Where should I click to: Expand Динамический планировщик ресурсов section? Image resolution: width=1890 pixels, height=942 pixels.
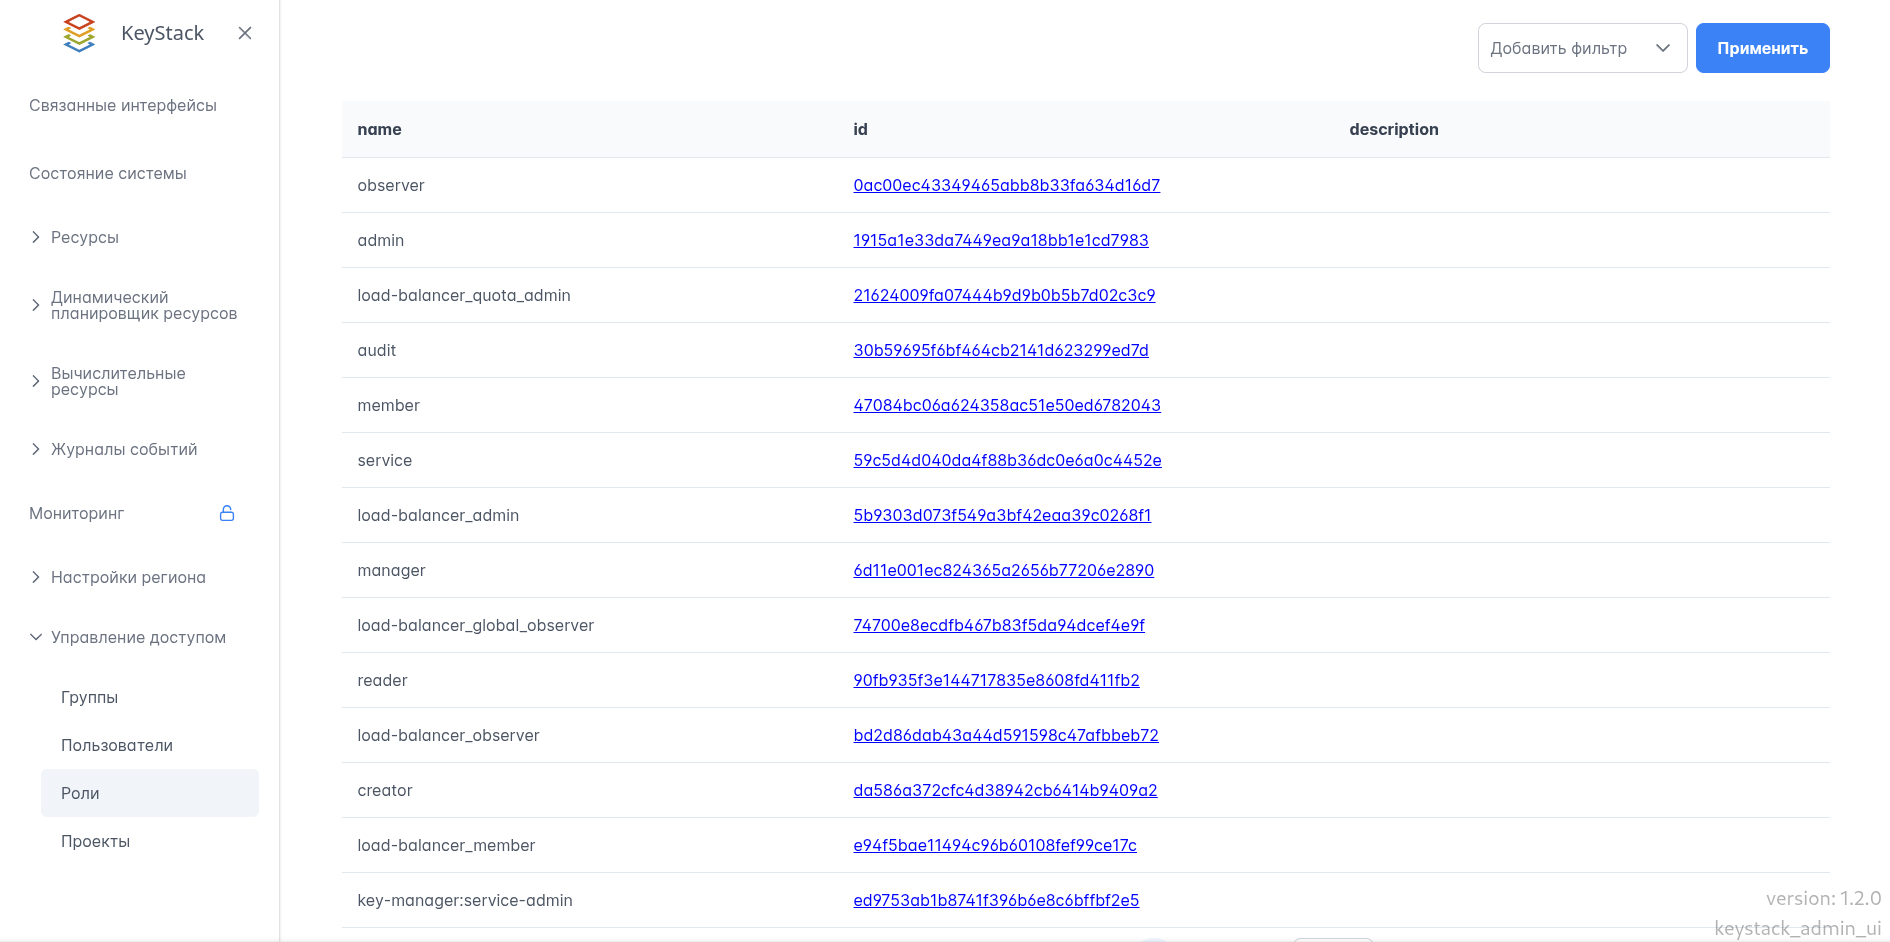tap(143, 305)
